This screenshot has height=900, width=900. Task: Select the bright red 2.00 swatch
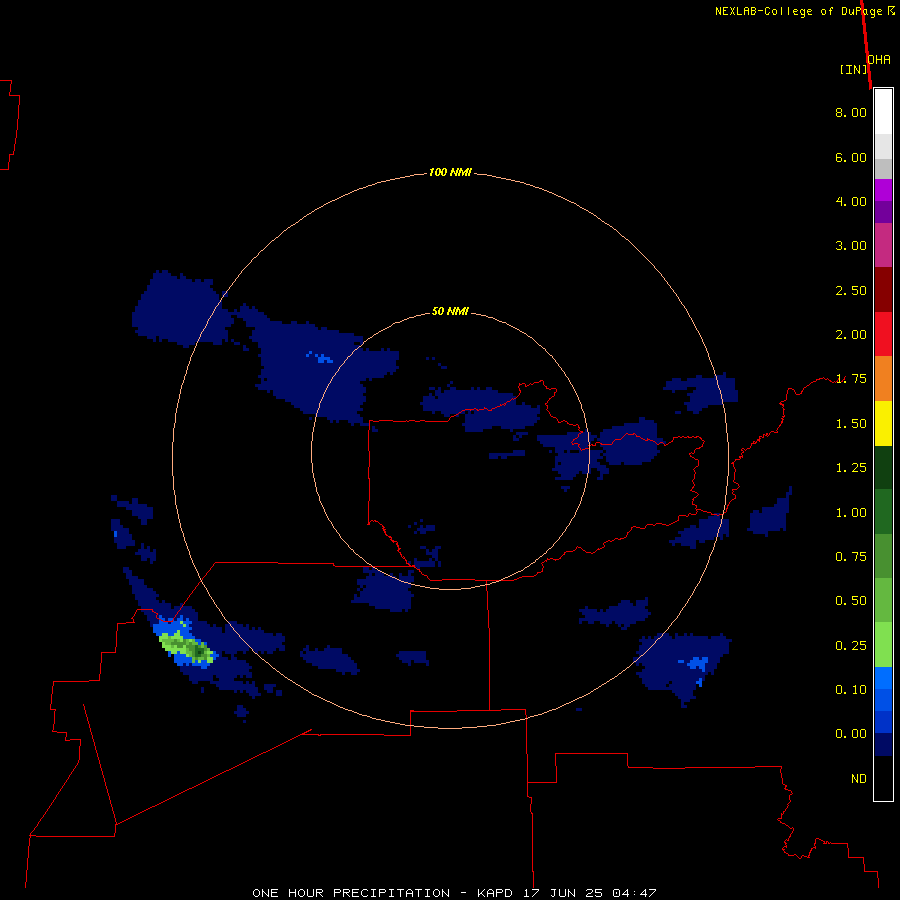point(883,334)
